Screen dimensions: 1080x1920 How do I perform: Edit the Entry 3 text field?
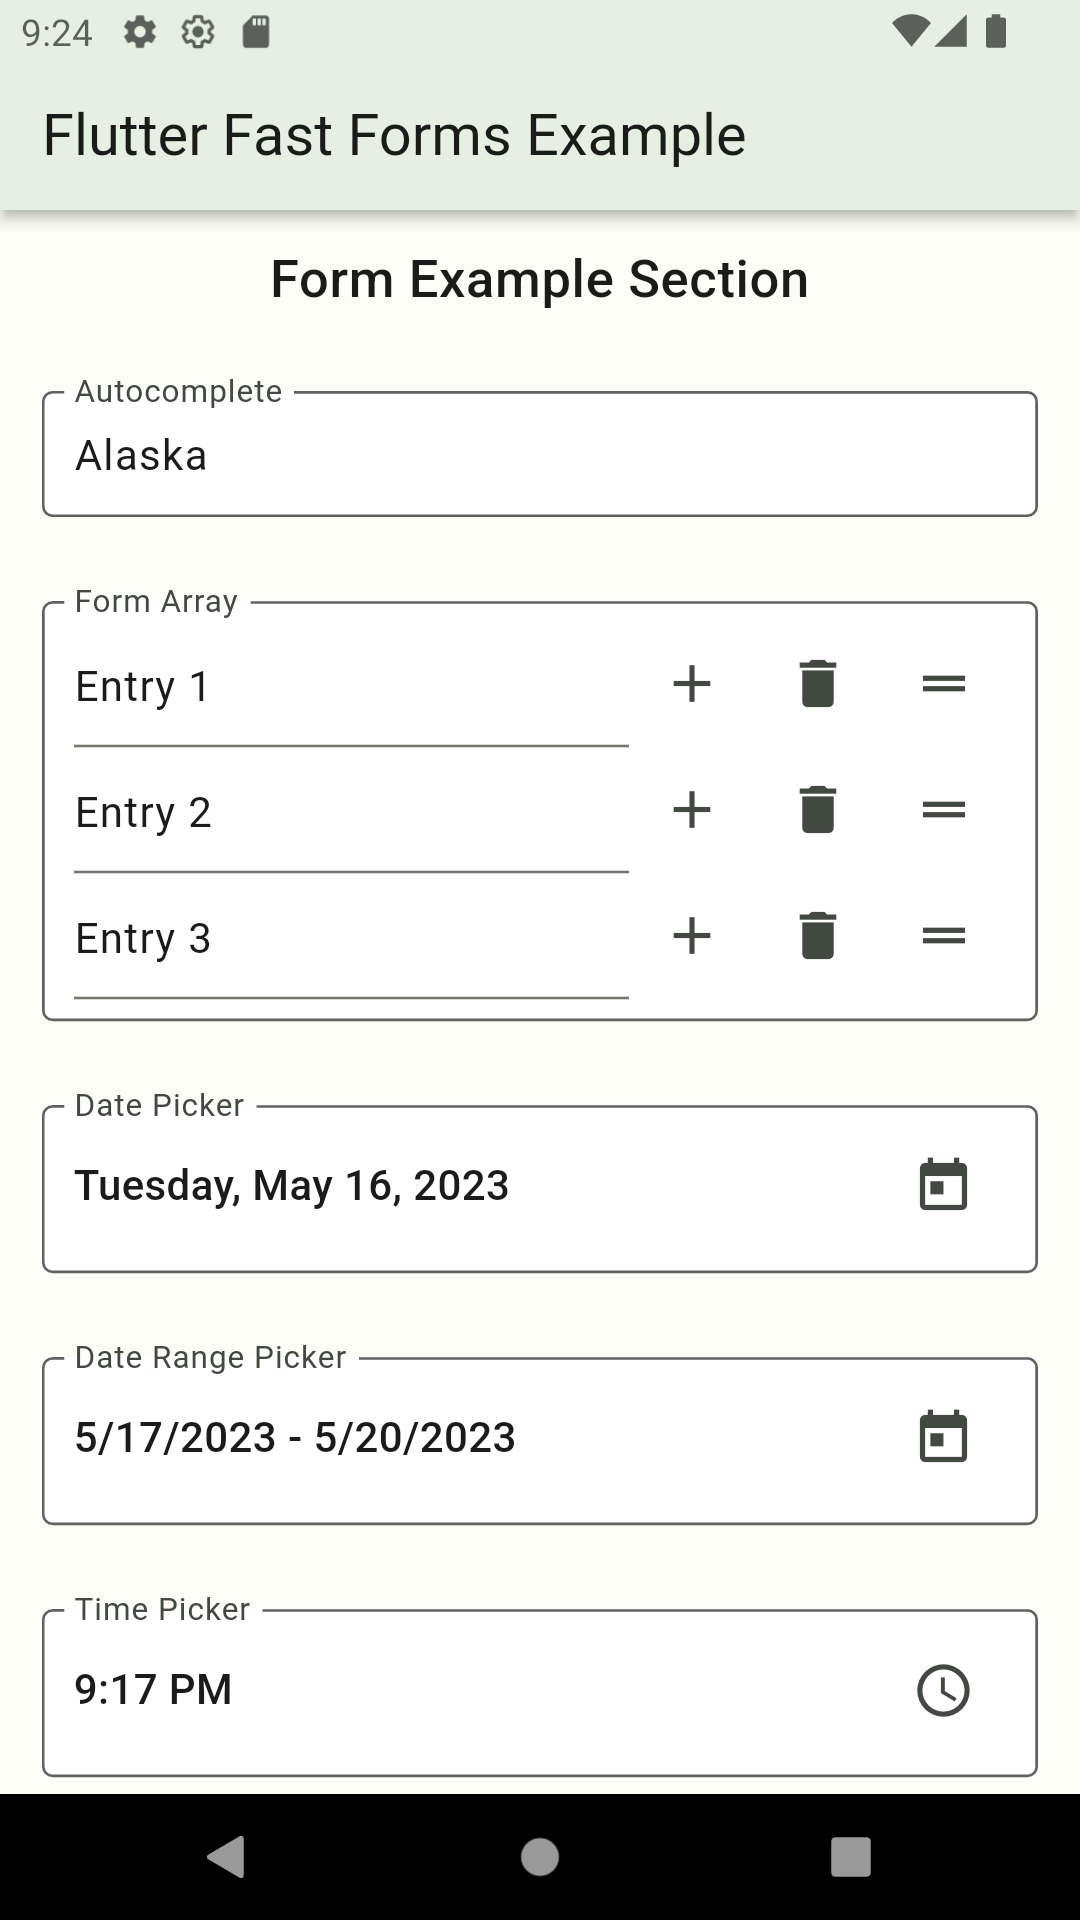pos(350,940)
